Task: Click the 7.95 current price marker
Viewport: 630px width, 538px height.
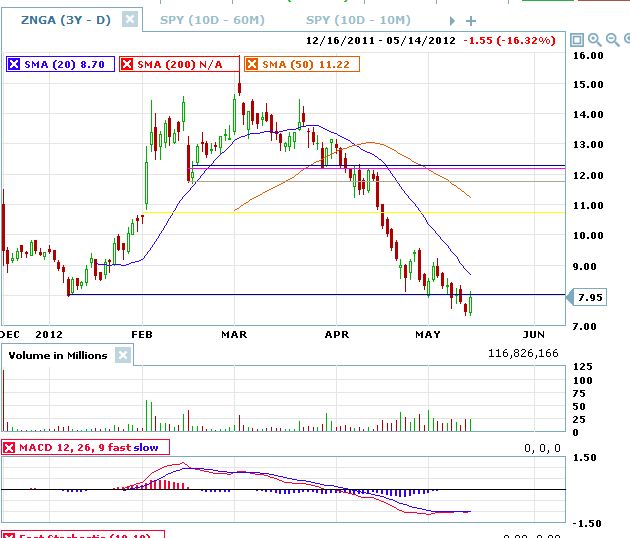Action: pos(586,298)
